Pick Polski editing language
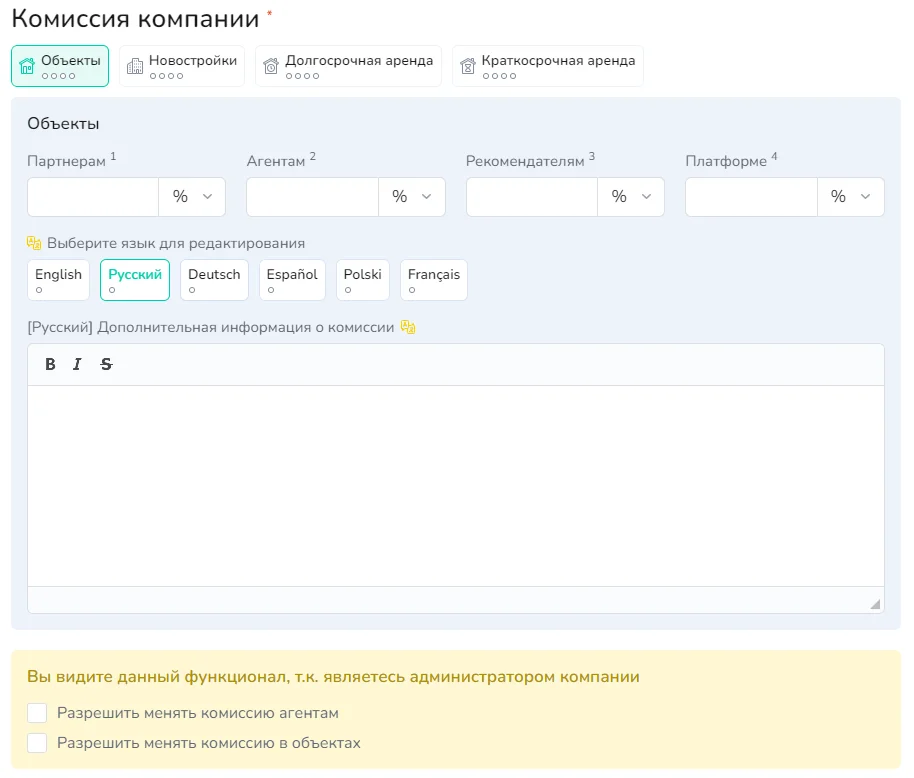Image resolution: width=914 pixels, height=778 pixels. (x=363, y=280)
